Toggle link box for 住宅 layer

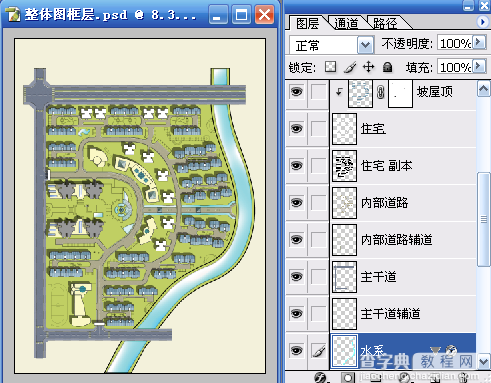318,128
